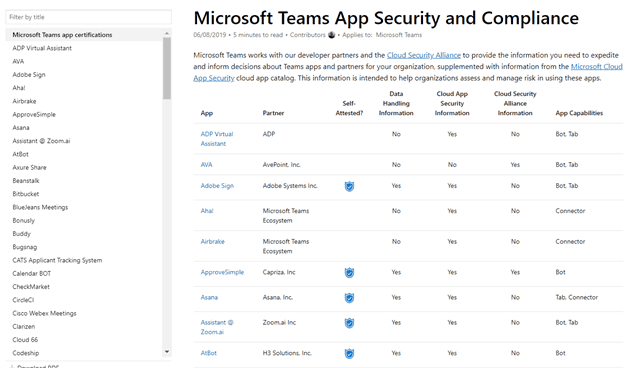
Task: Select ApproveSimple in the sidebar
Action: (34, 115)
